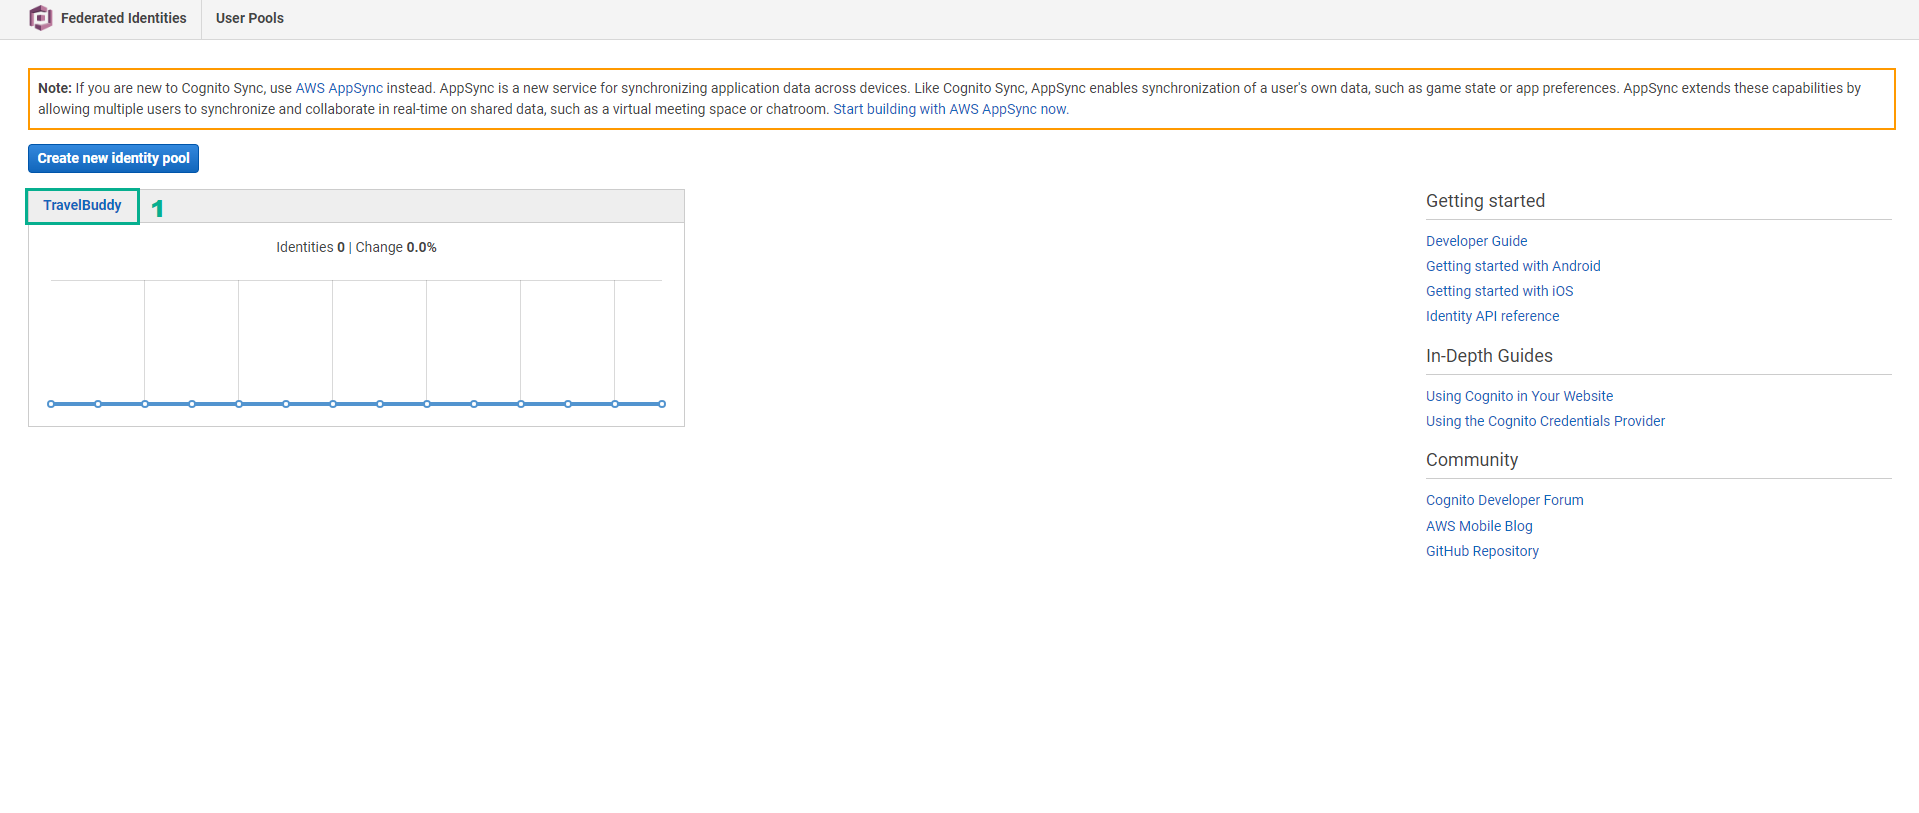Click the Cognito logo icon
Viewport: 1919px width, 813px height.
(x=40, y=18)
